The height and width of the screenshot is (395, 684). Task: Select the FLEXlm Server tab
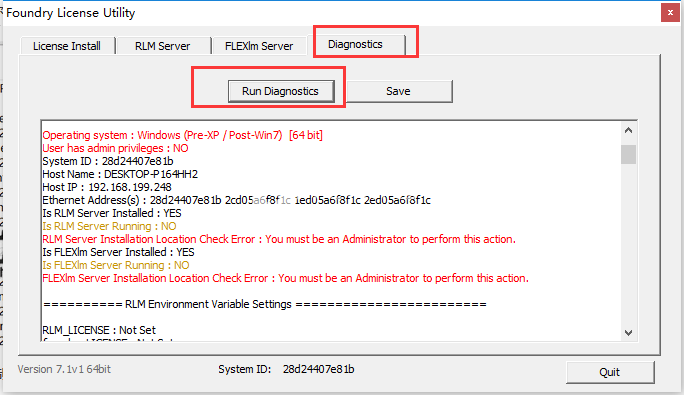click(x=259, y=46)
